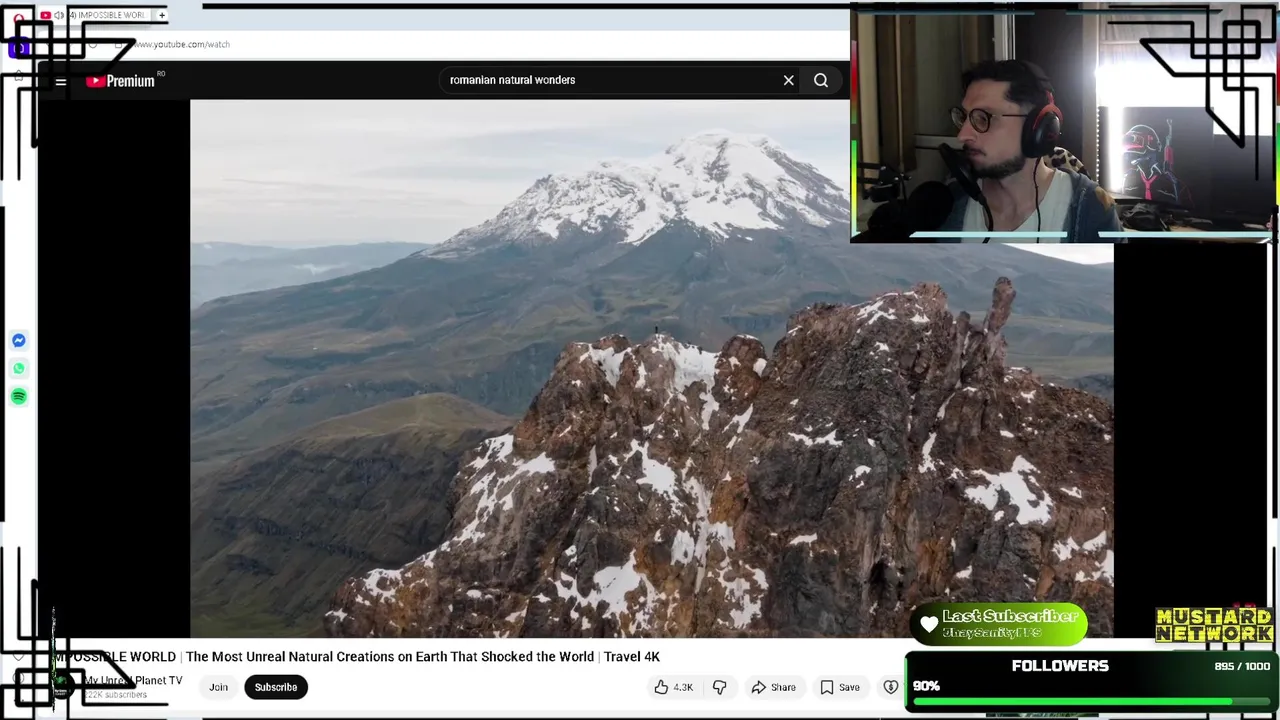Save the video to a playlist
Viewport: 1280px width, 720px height.
point(840,687)
